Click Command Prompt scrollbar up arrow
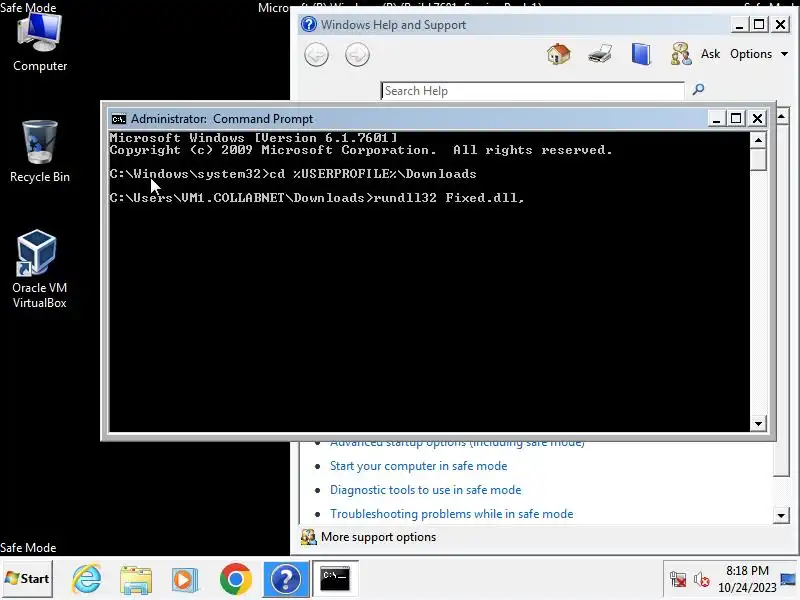The width and height of the screenshot is (800, 600). pyautogui.click(x=758, y=140)
